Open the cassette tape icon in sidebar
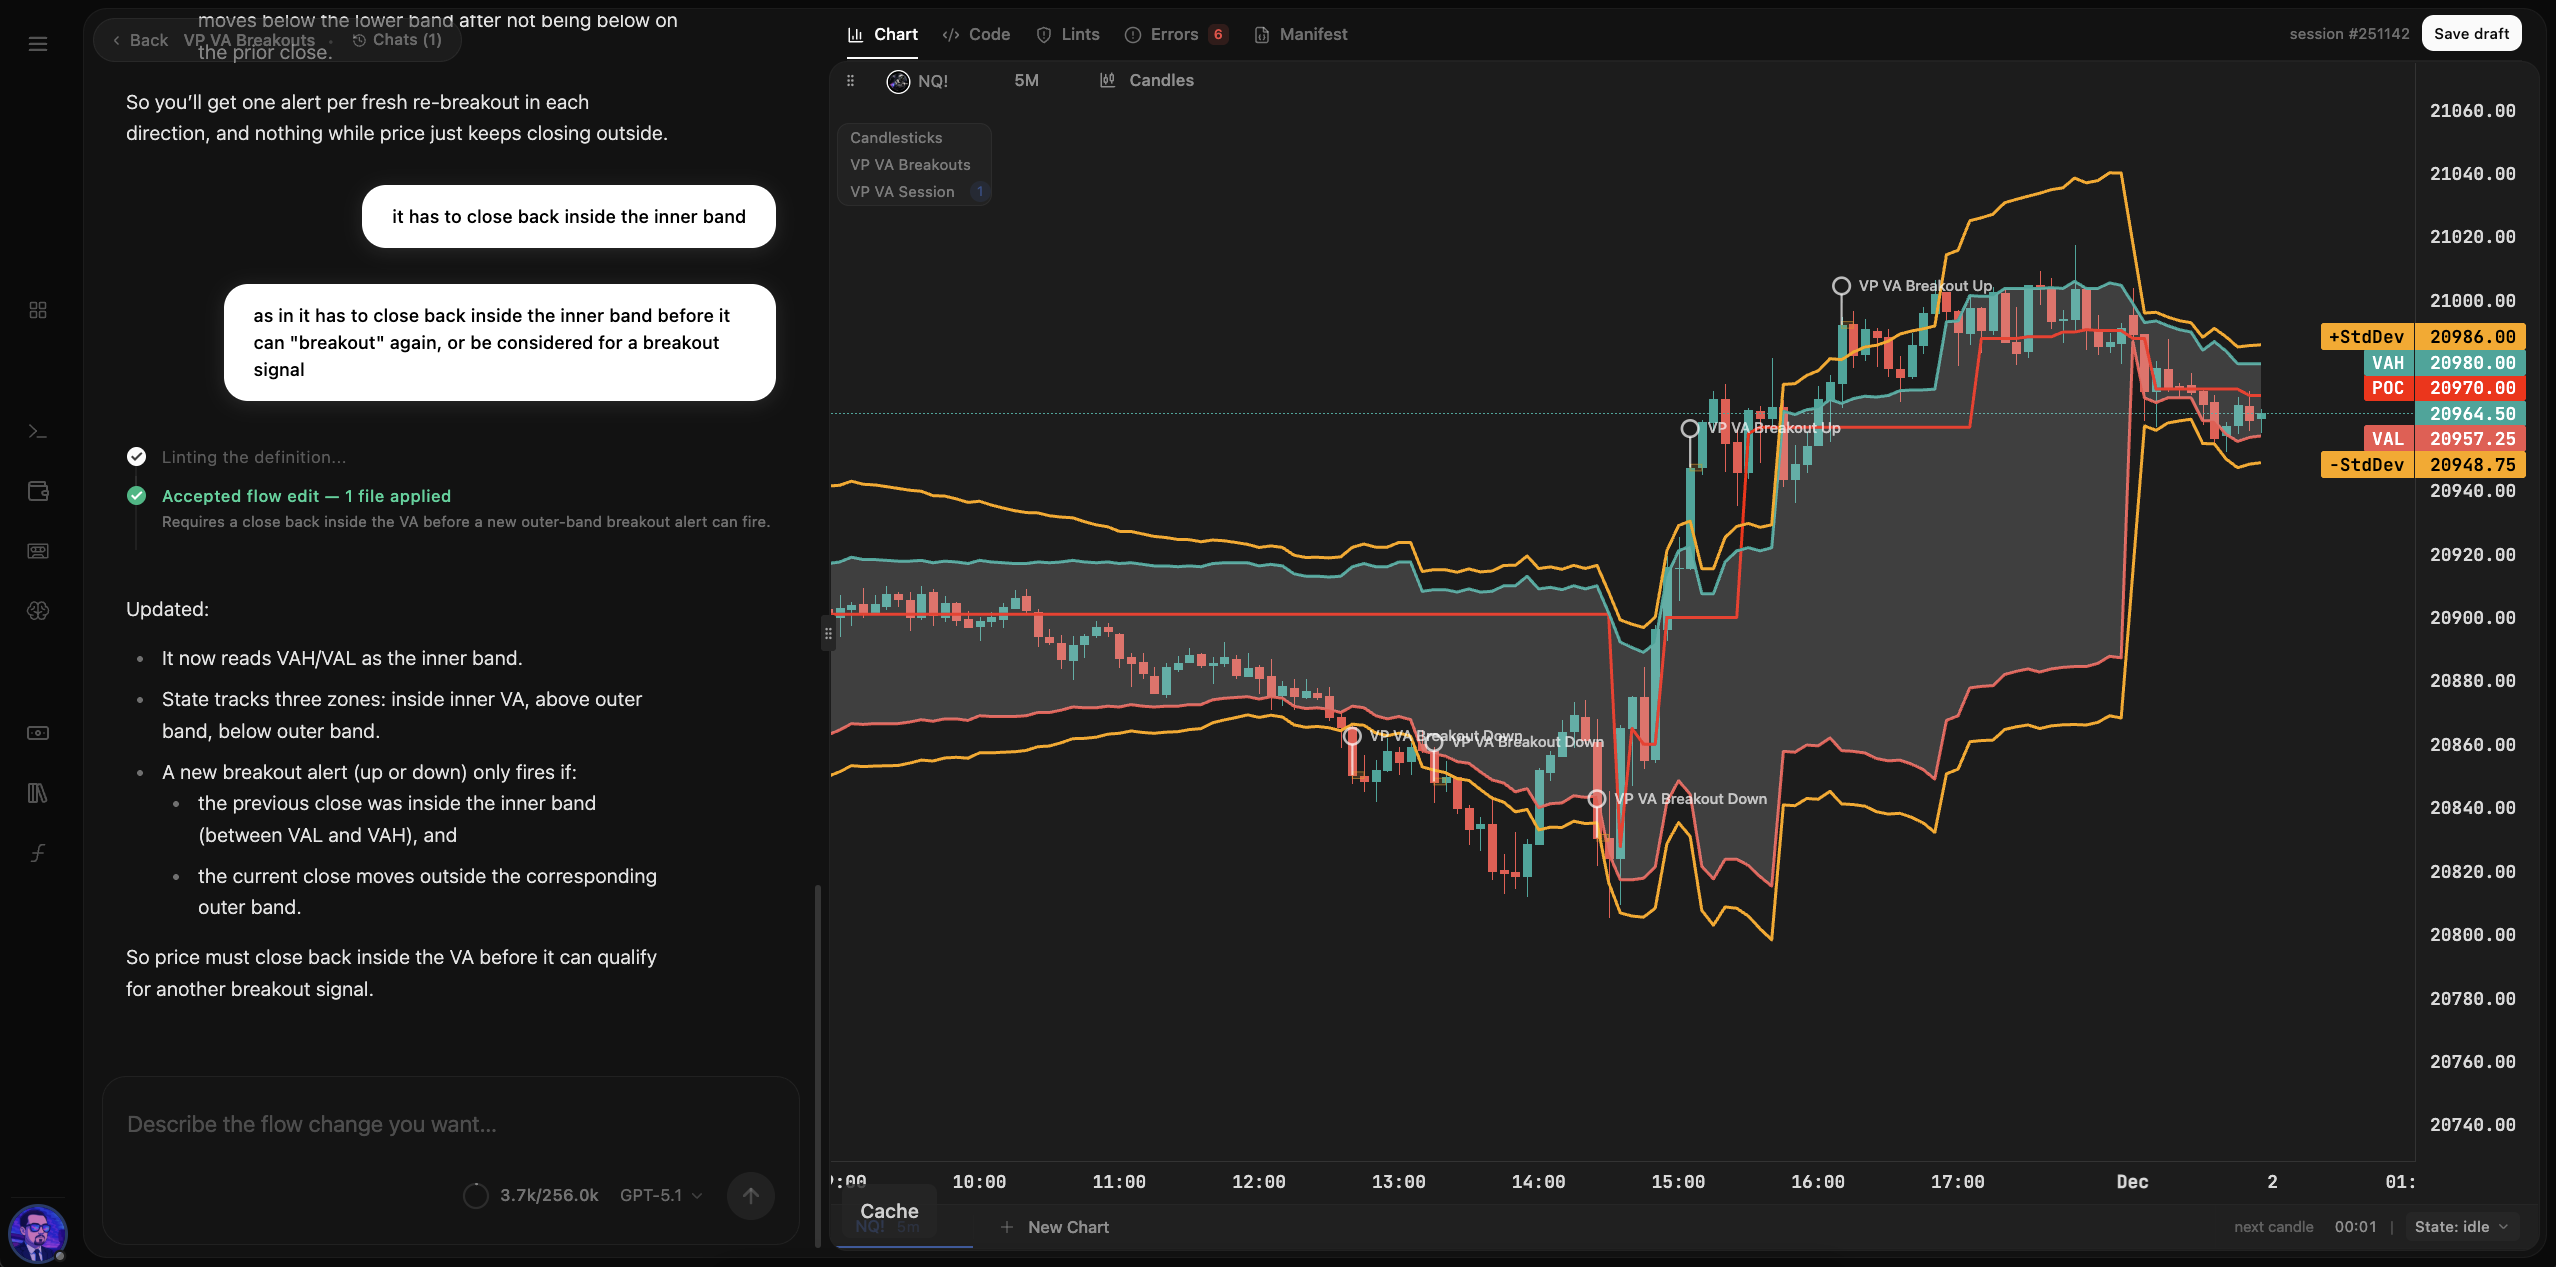 click(x=38, y=551)
